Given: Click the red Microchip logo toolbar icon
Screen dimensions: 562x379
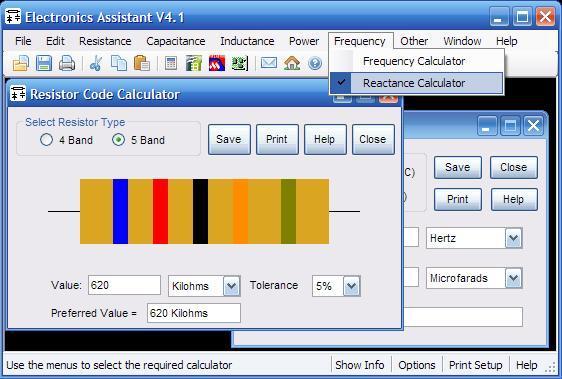Looking at the screenshot, I should click(216, 63).
